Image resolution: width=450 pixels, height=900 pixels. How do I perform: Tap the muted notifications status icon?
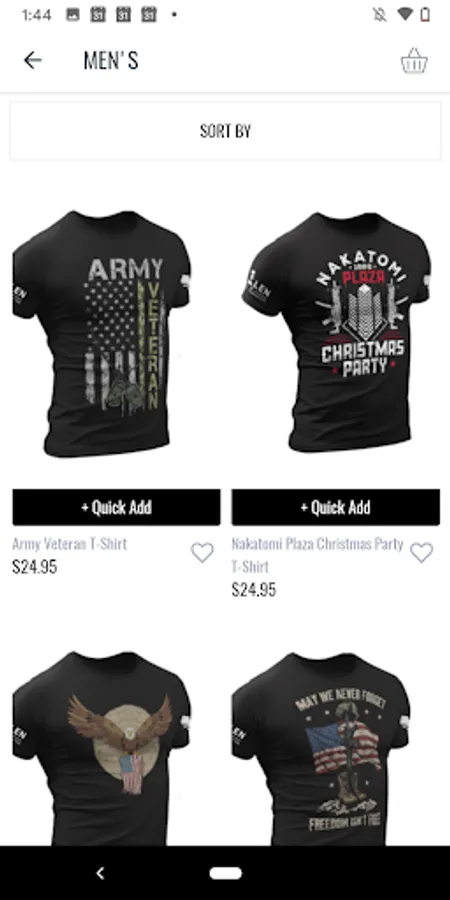point(380,15)
